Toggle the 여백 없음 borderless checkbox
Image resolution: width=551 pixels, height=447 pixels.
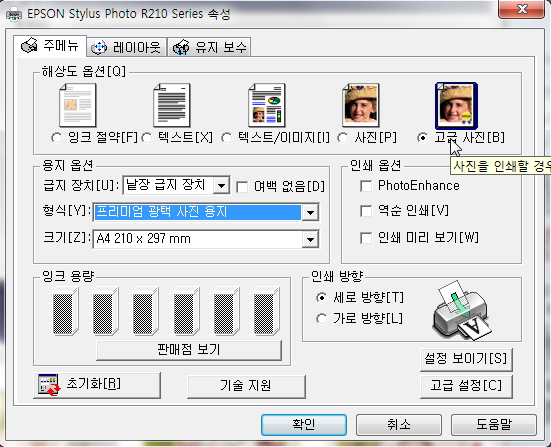(x=242, y=187)
